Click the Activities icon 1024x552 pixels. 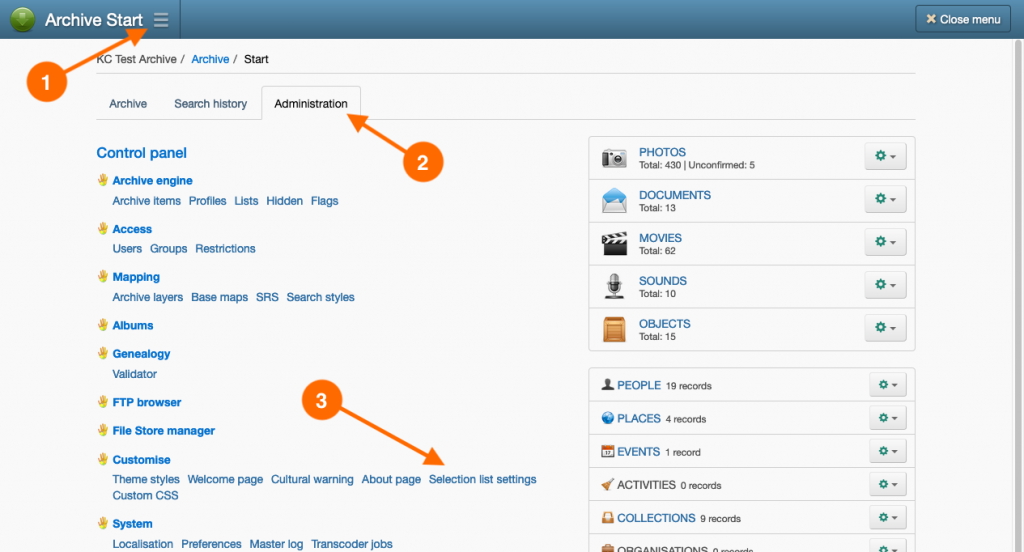pos(607,485)
